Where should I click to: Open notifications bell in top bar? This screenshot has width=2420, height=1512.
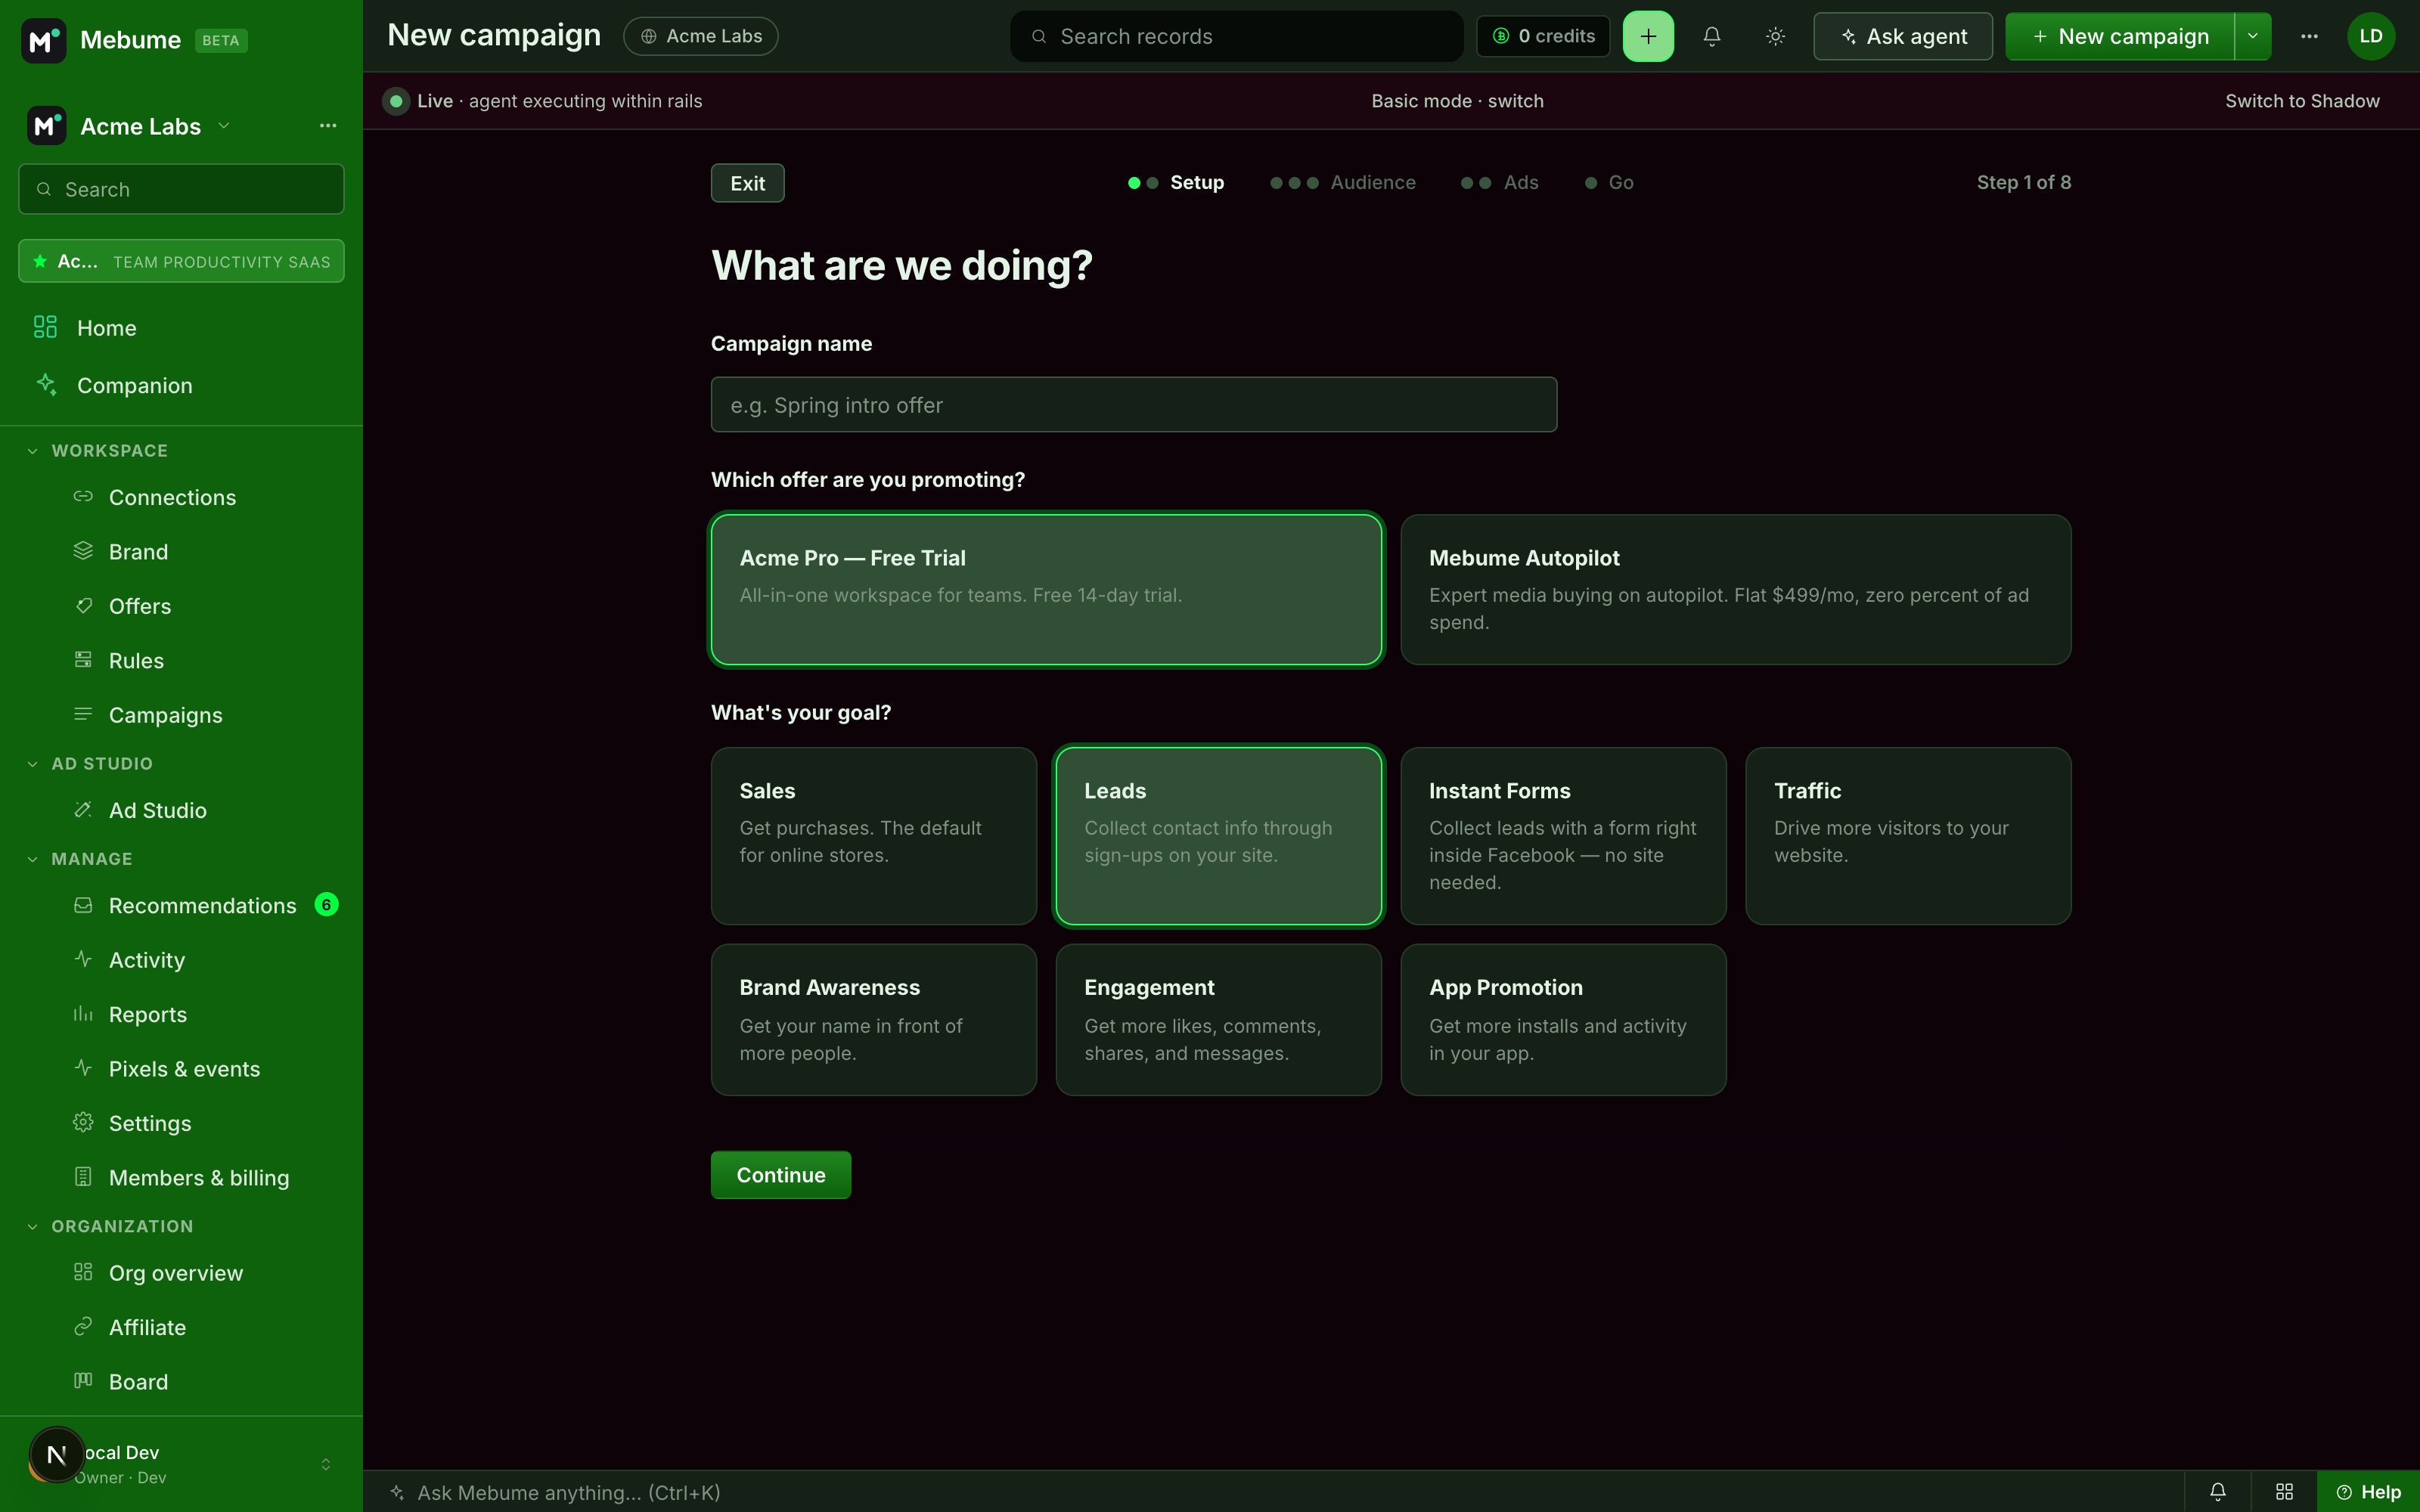pos(1712,36)
